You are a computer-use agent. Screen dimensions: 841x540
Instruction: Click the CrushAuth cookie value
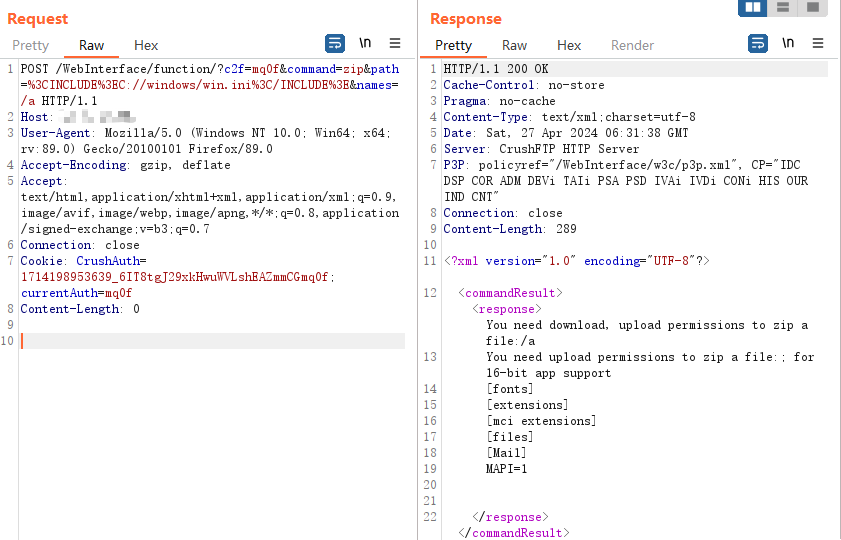tap(174, 277)
